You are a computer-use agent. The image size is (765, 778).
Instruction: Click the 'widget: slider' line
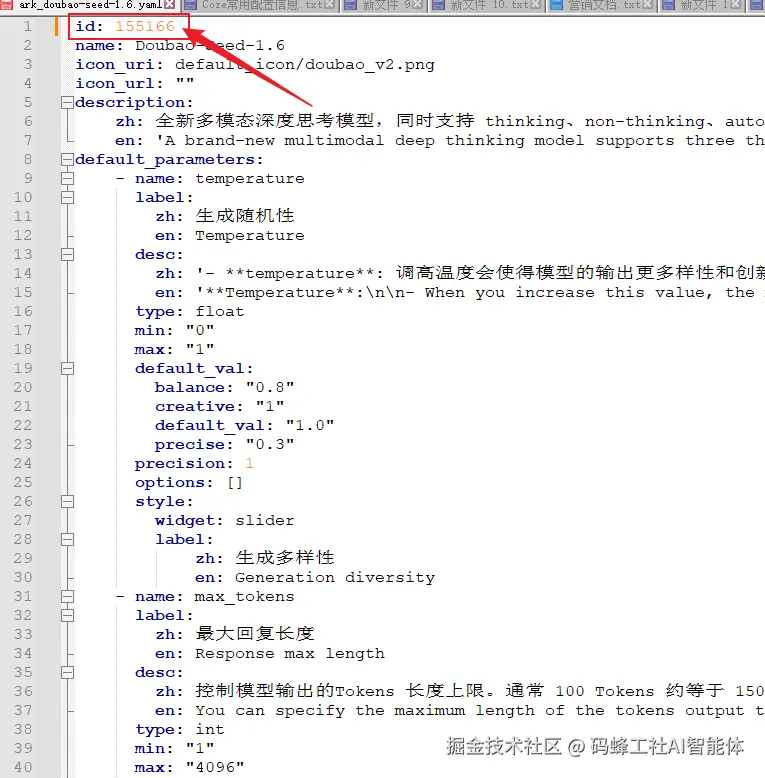coord(225,520)
